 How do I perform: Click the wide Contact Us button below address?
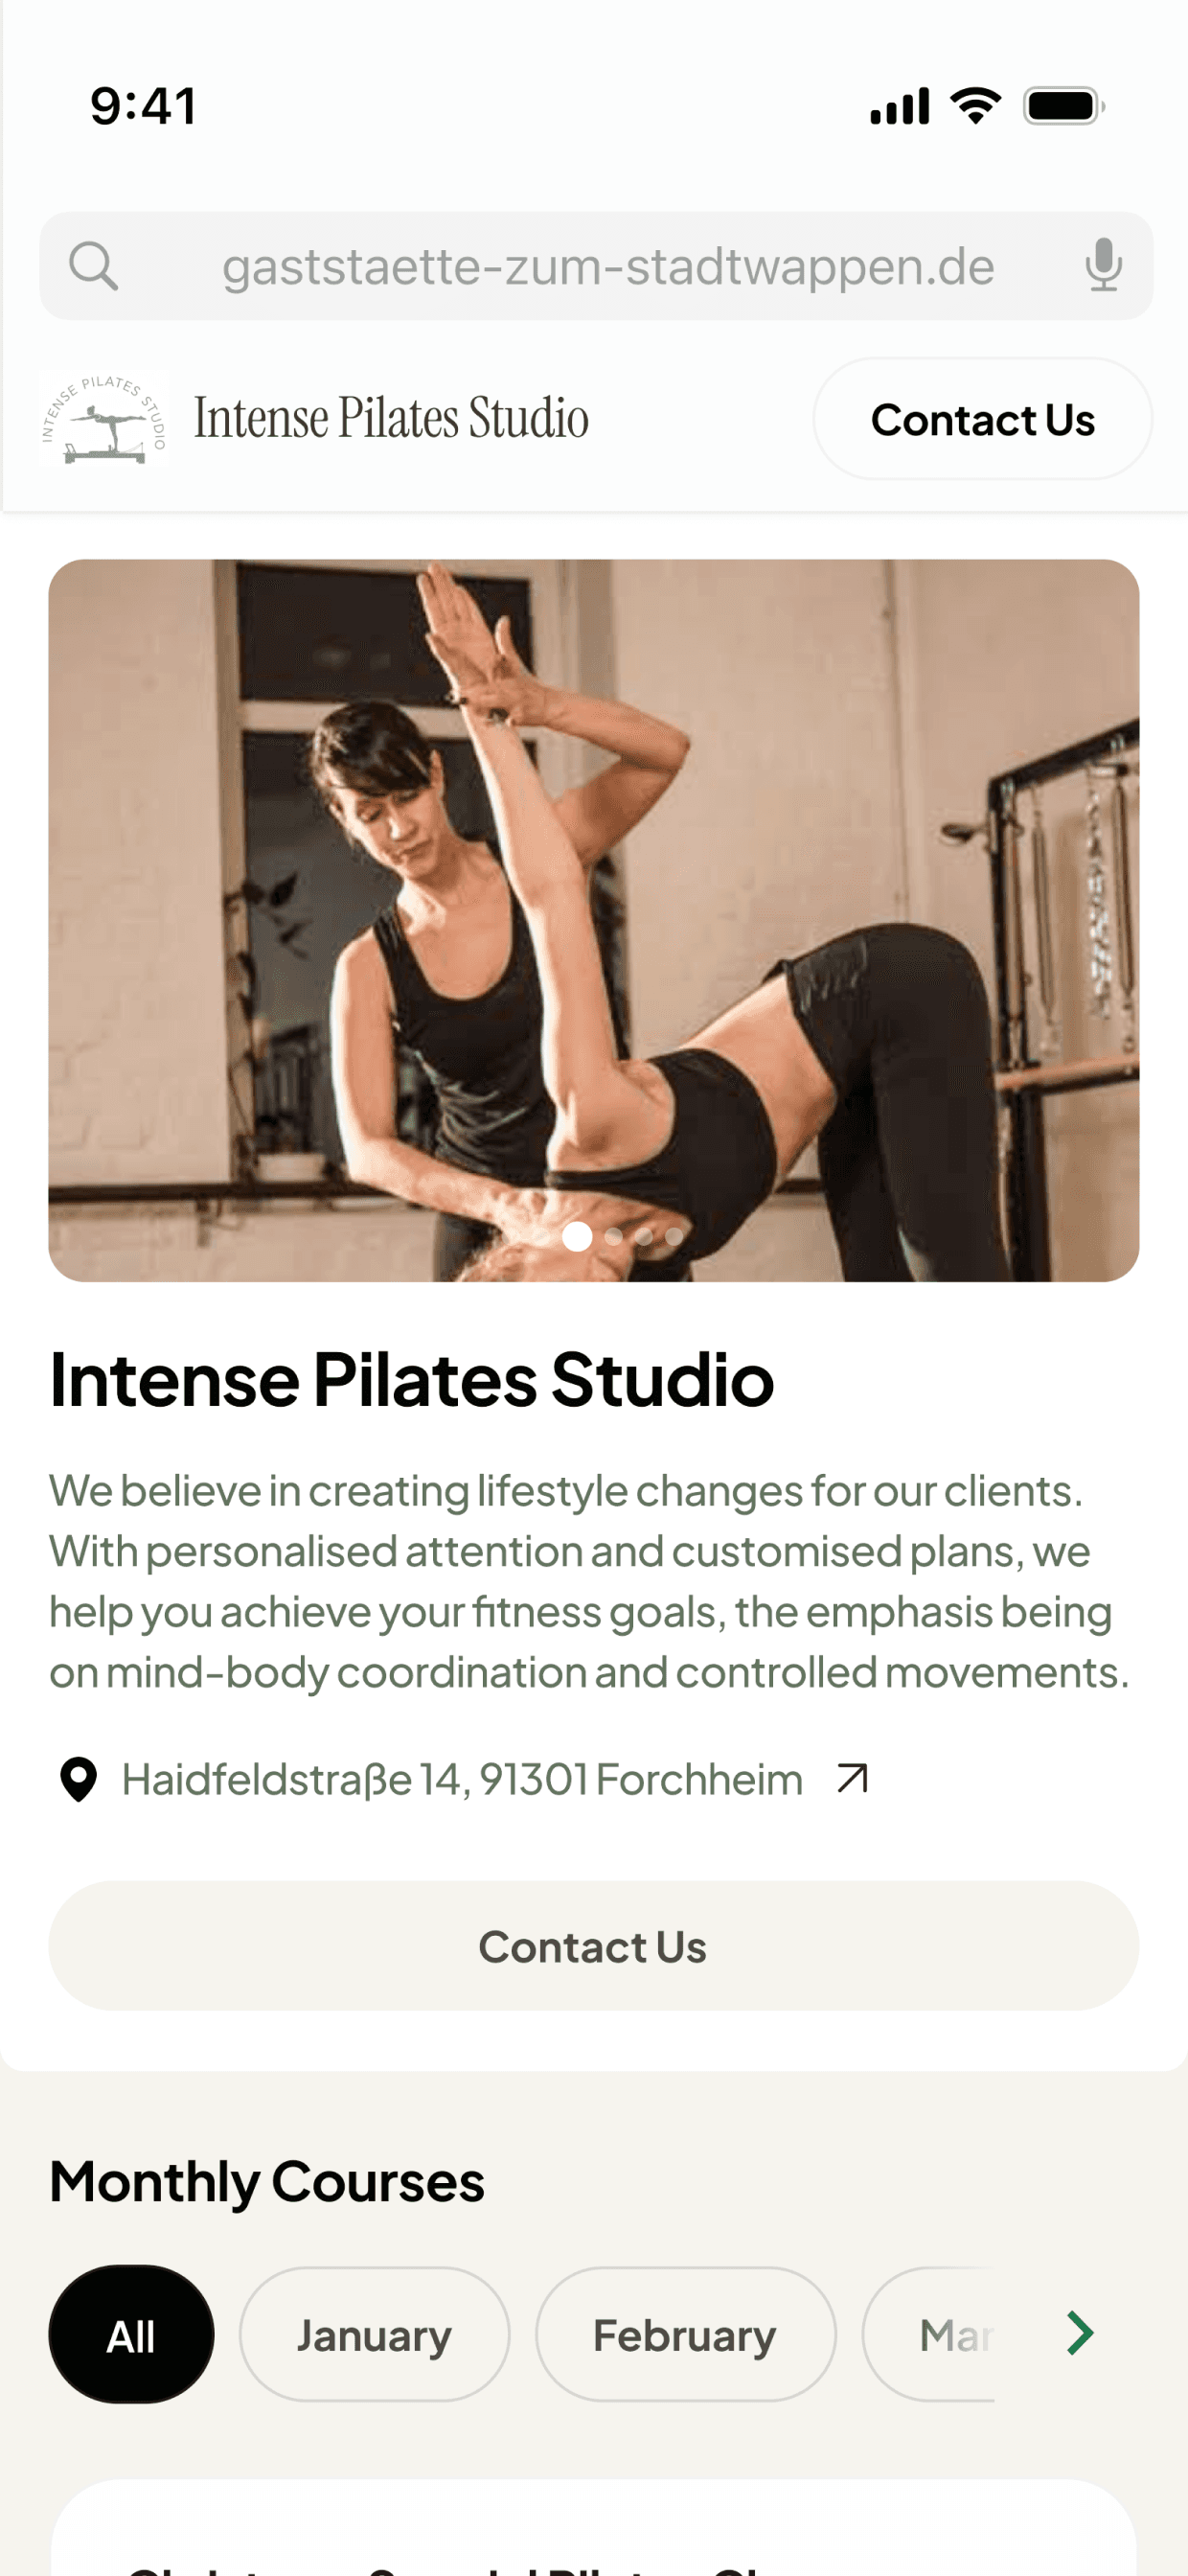coord(594,1946)
